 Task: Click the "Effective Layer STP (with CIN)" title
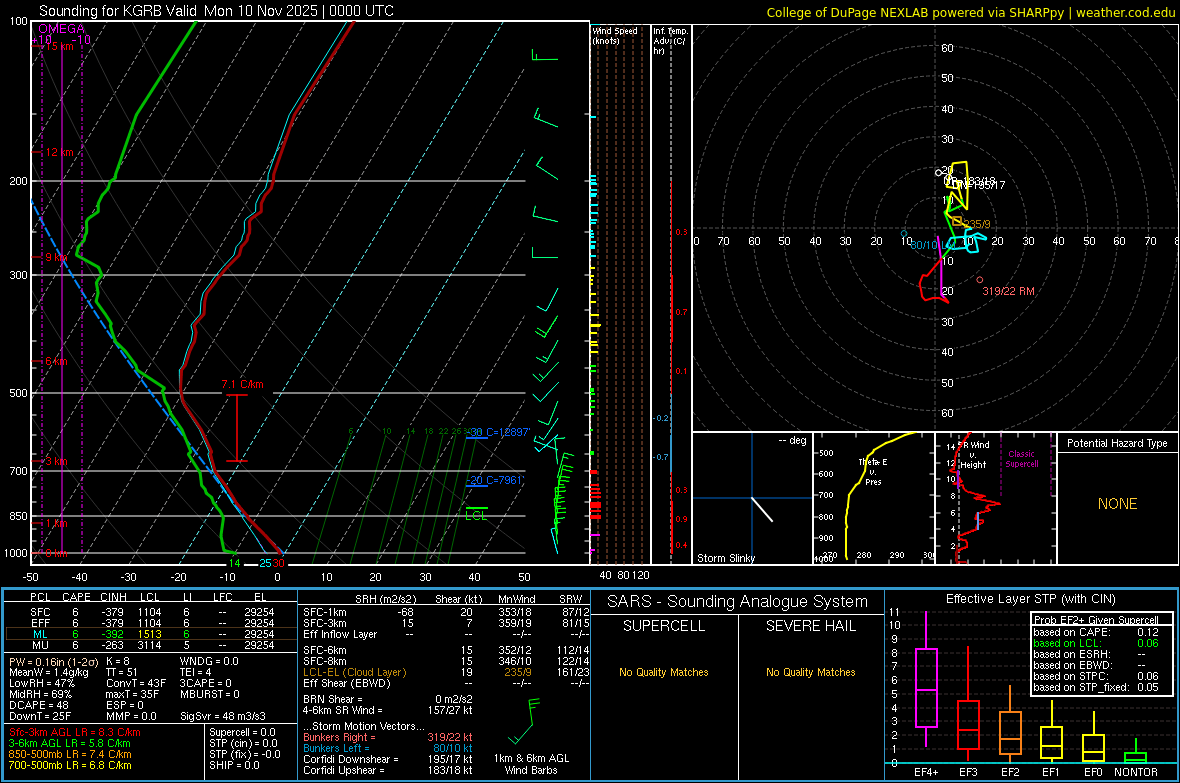[1030, 599]
